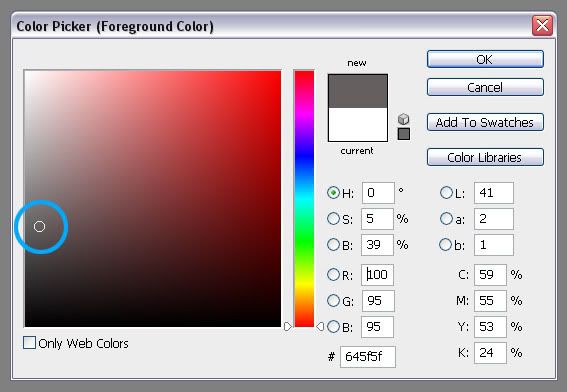Click the H hue degree field
This screenshot has width=567, height=392.
[378, 193]
